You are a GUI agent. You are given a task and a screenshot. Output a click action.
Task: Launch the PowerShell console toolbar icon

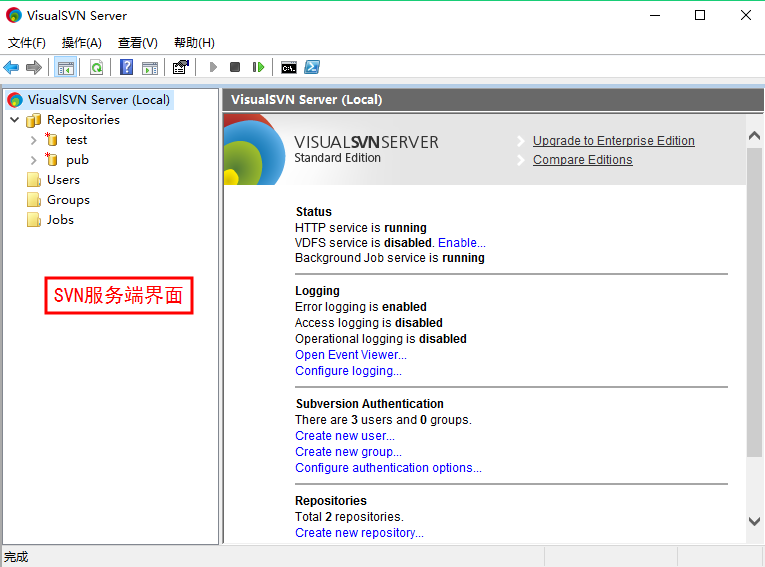point(312,67)
